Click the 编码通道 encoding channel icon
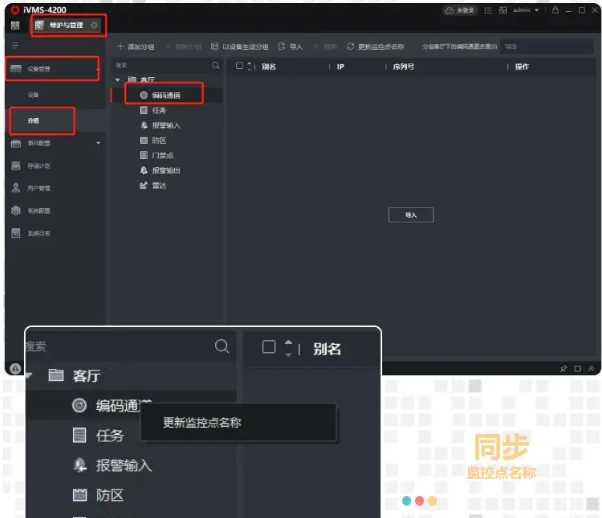 tap(144, 95)
